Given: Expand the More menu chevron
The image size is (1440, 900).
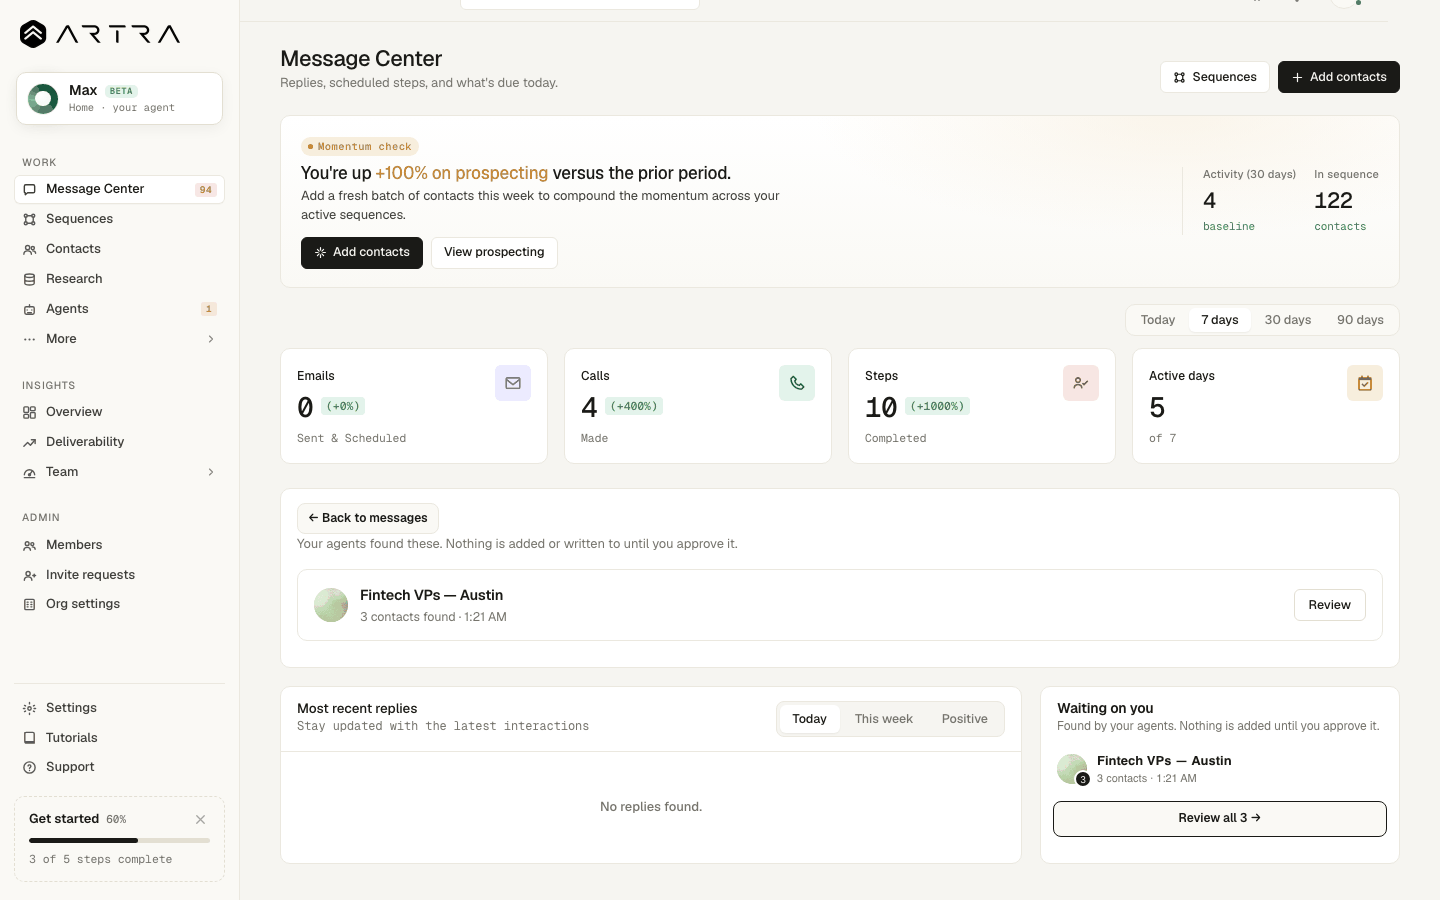Looking at the screenshot, I should (211, 339).
